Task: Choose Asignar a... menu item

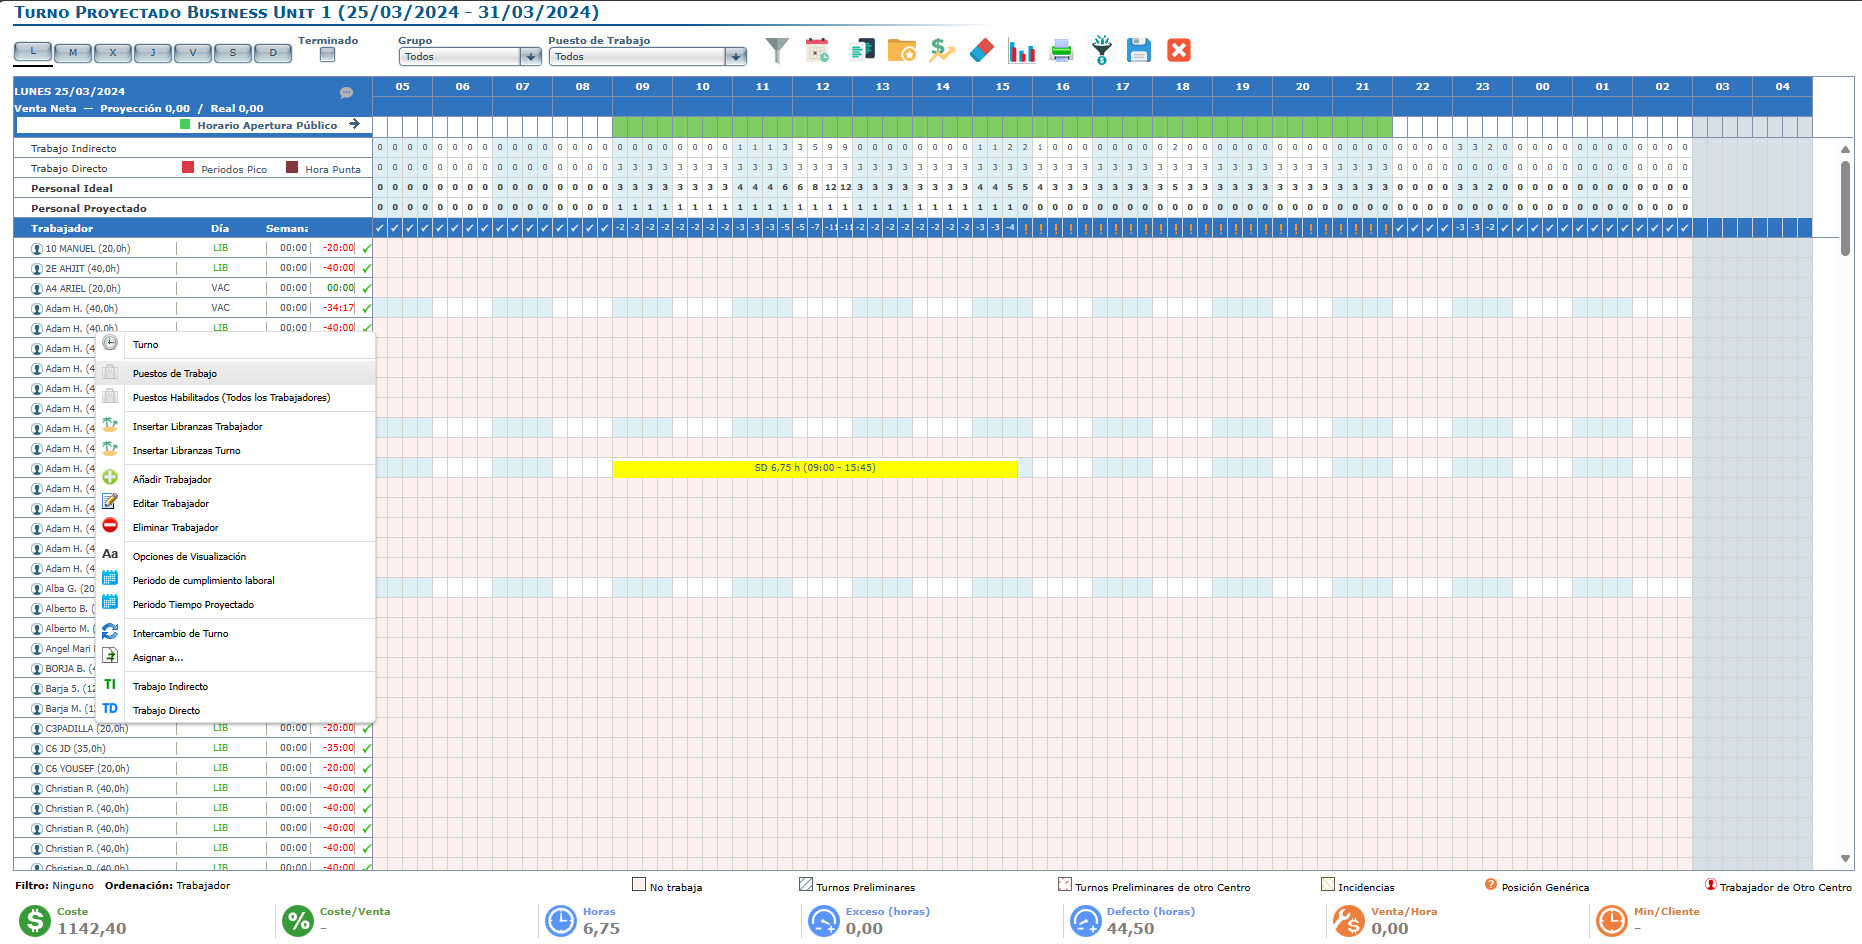Action: 236,658
